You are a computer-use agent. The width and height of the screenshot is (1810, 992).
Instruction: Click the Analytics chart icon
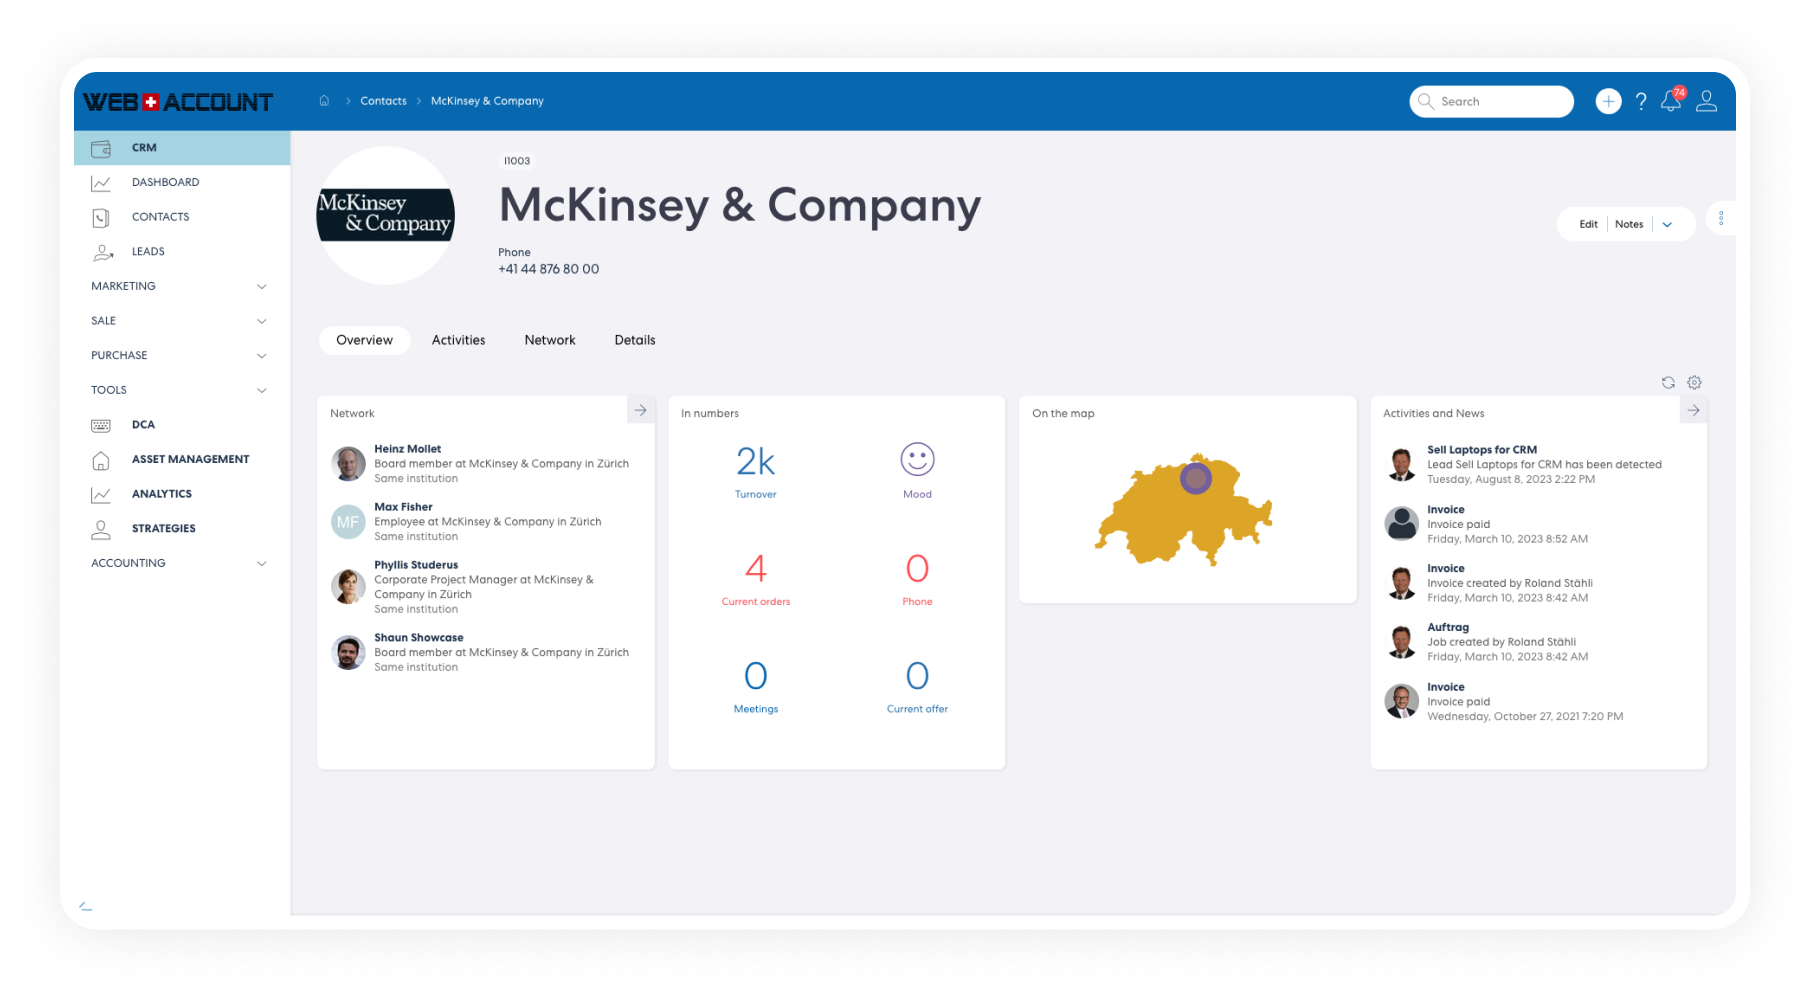(x=101, y=494)
